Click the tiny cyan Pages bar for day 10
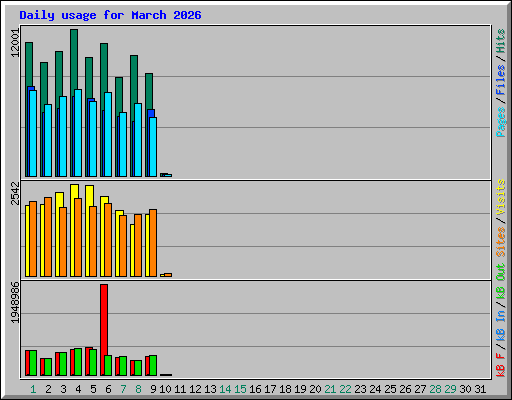Viewport: 512px width, 400px height. click(x=168, y=175)
